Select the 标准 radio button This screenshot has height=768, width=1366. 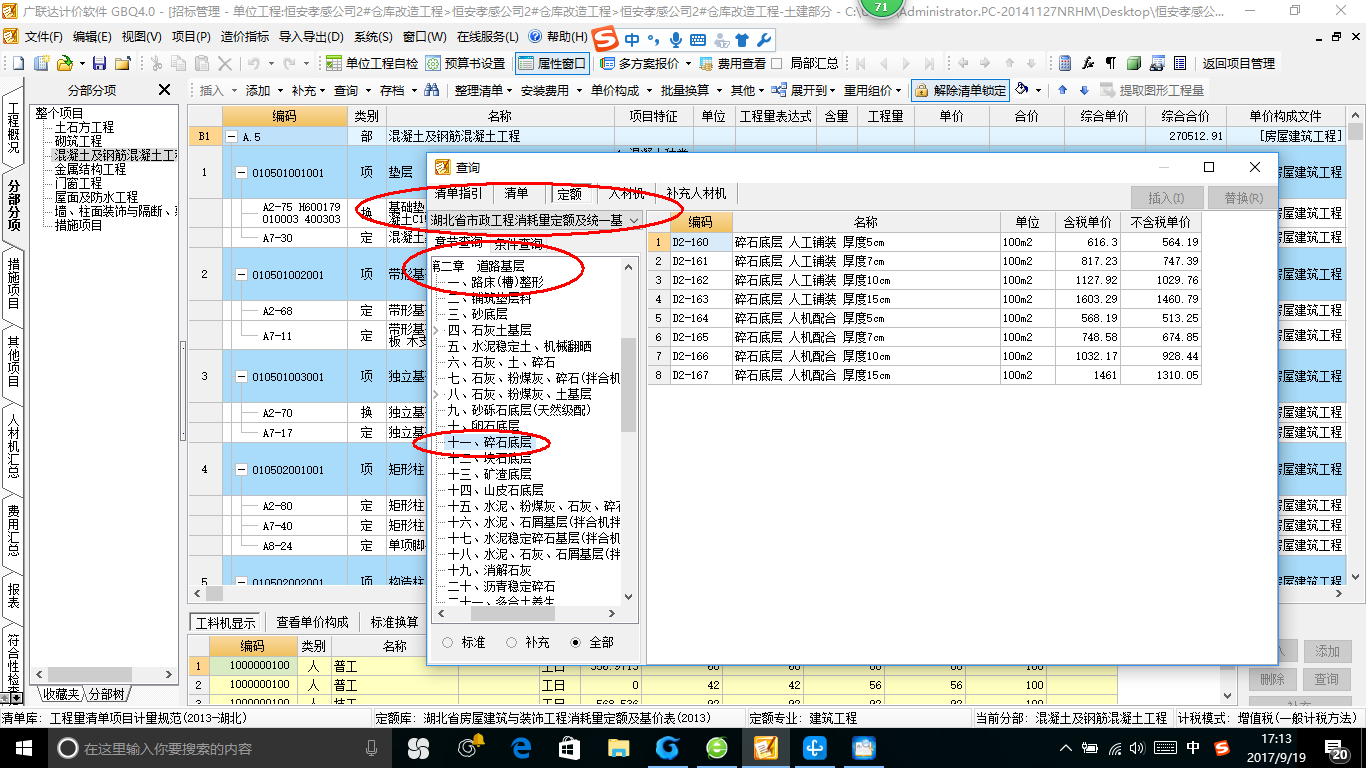(447, 642)
